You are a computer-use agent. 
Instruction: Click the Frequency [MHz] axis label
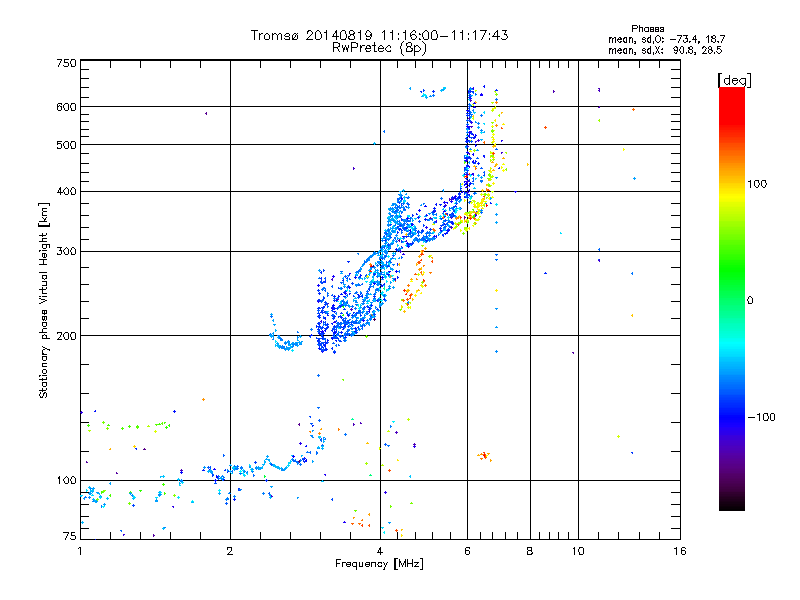[379, 564]
